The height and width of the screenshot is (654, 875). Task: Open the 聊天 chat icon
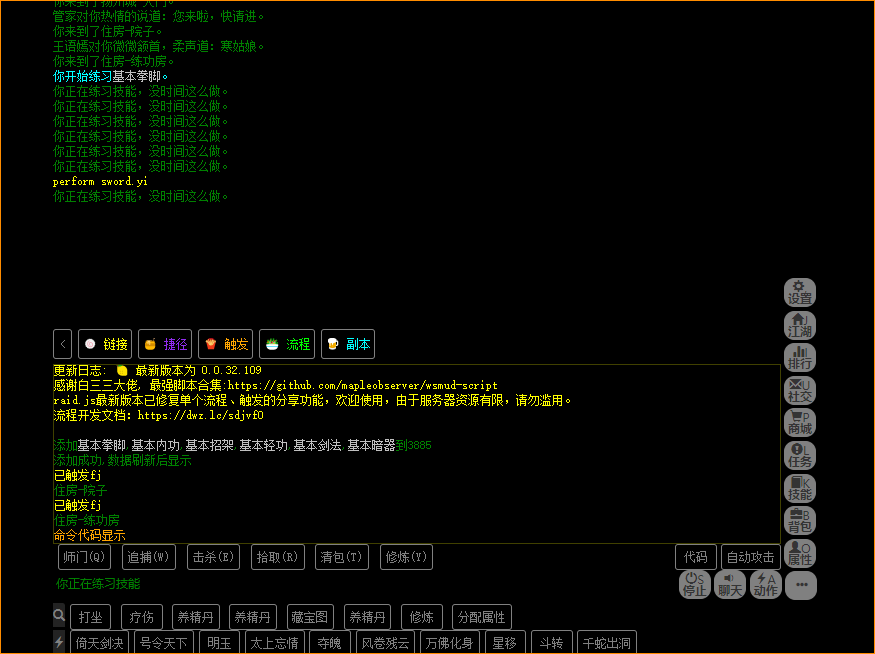click(730, 585)
